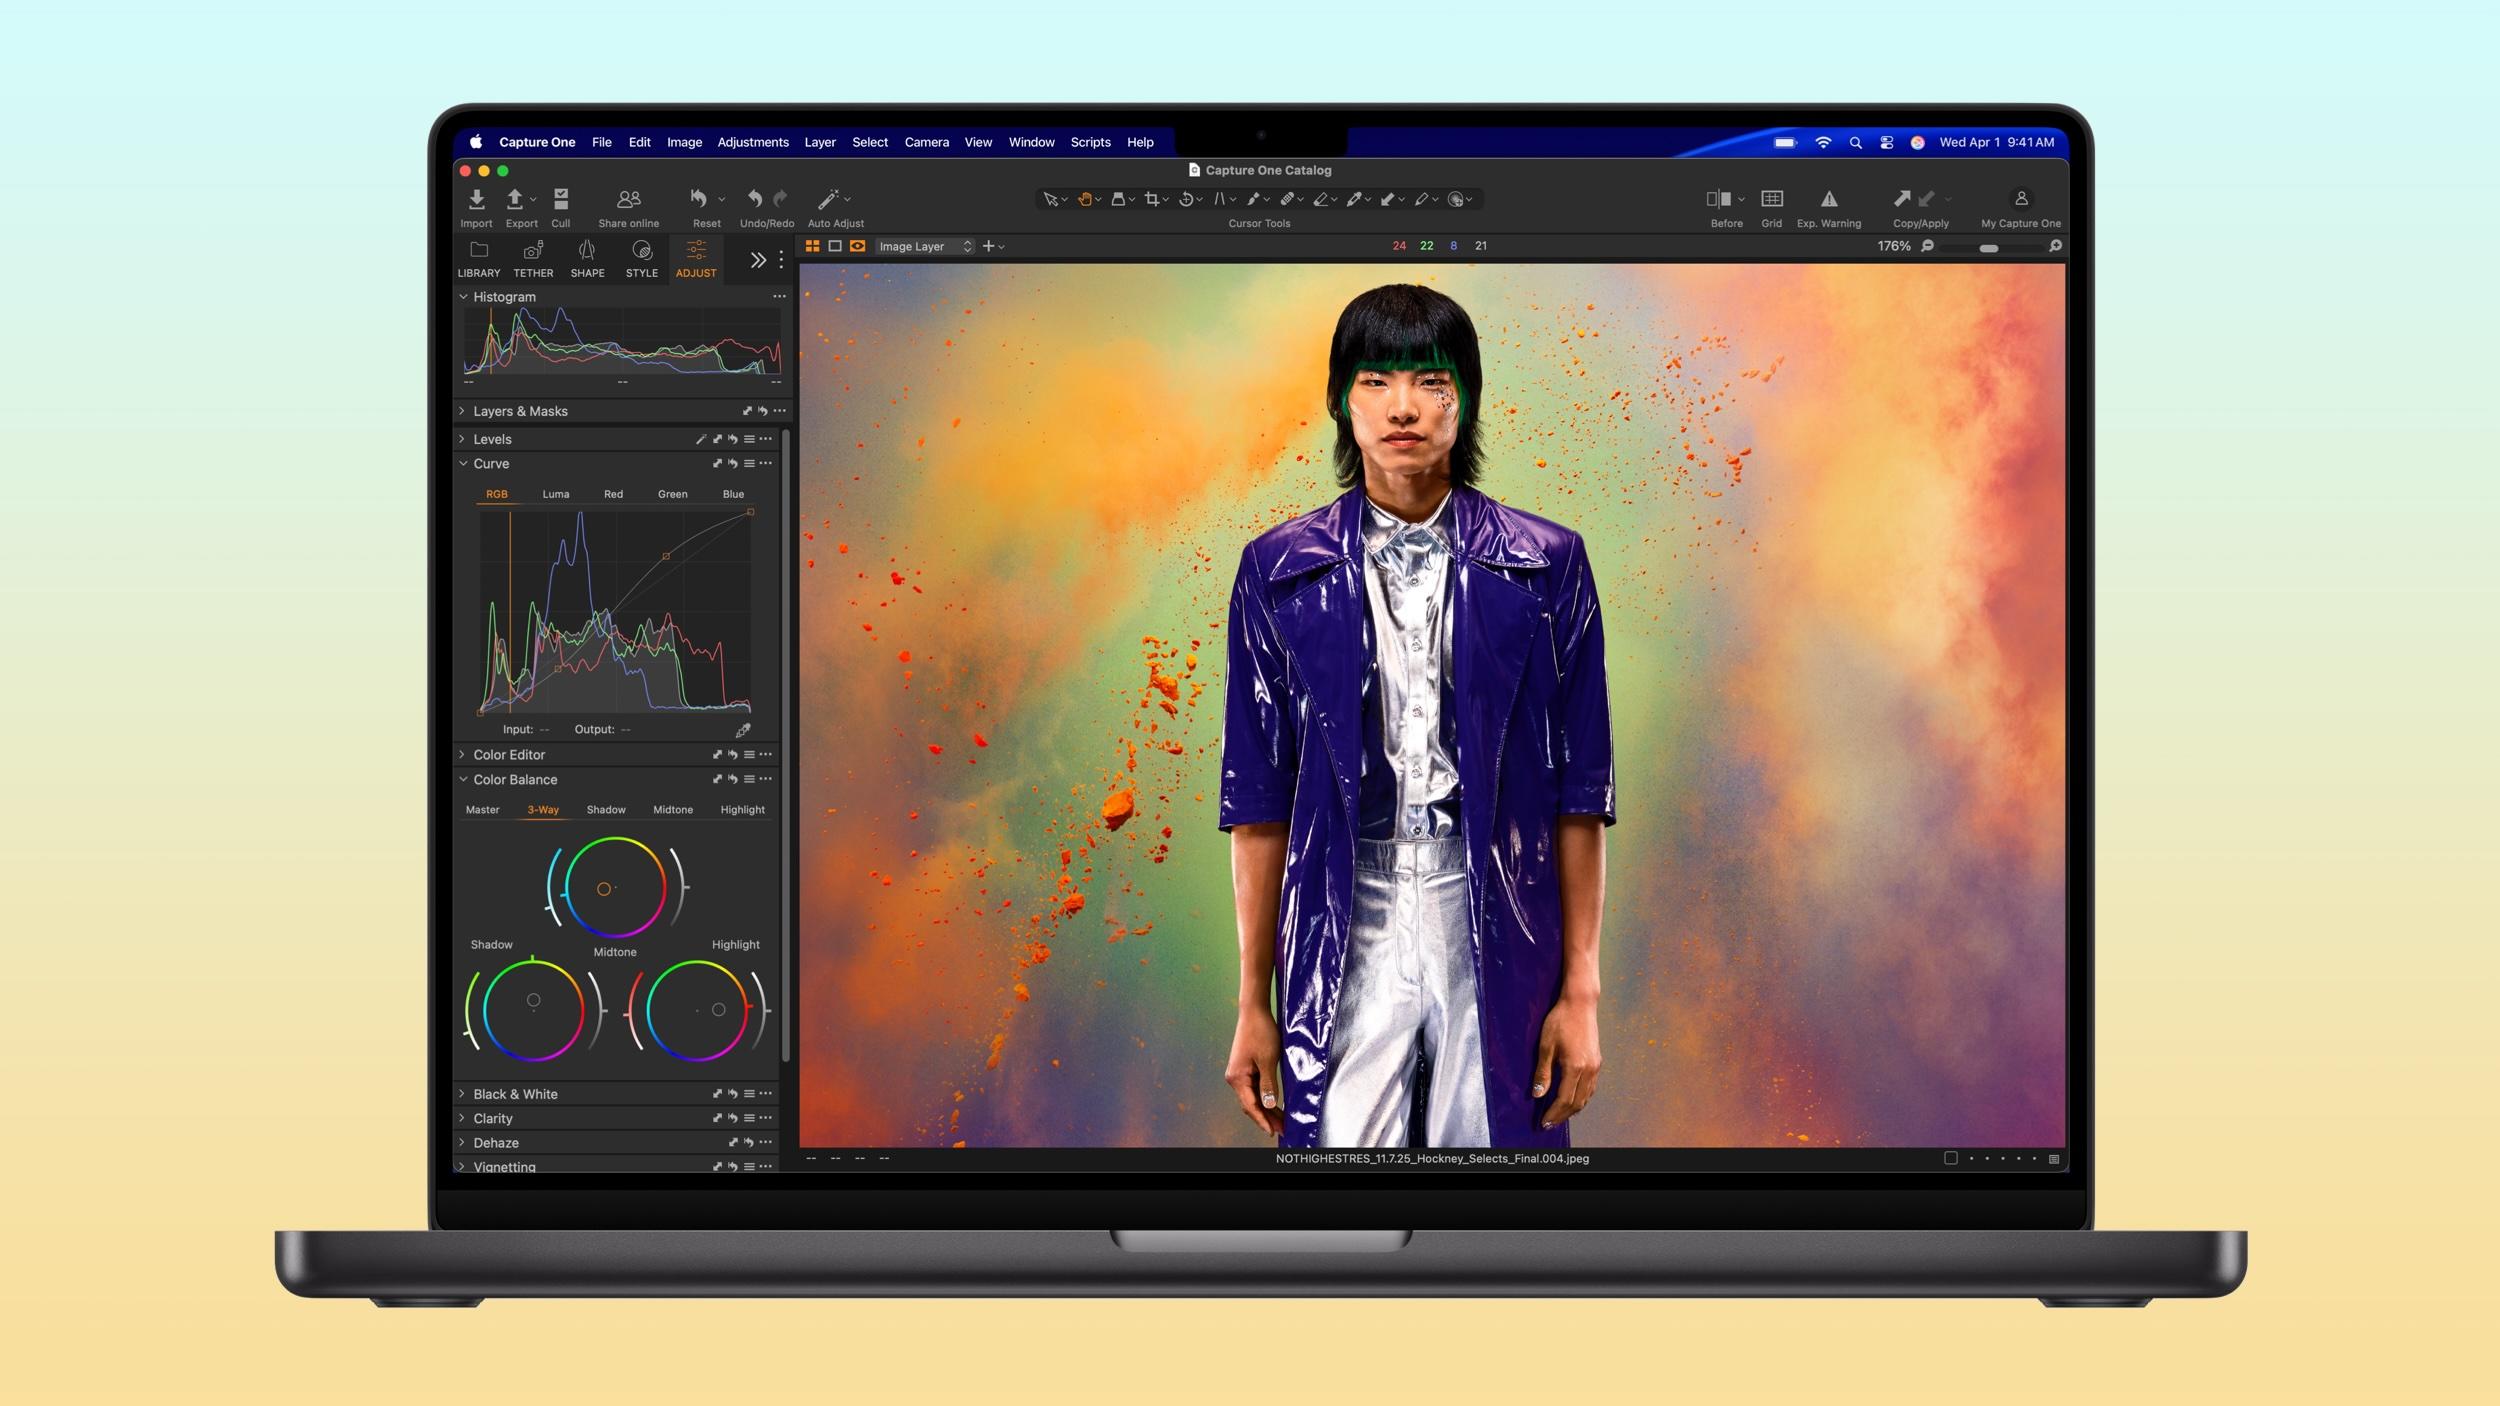The height and width of the screenshot is (1406, 2500).
Task: Open the Scripts menu
Action: pyautogui.click(x=1090, y=142)
